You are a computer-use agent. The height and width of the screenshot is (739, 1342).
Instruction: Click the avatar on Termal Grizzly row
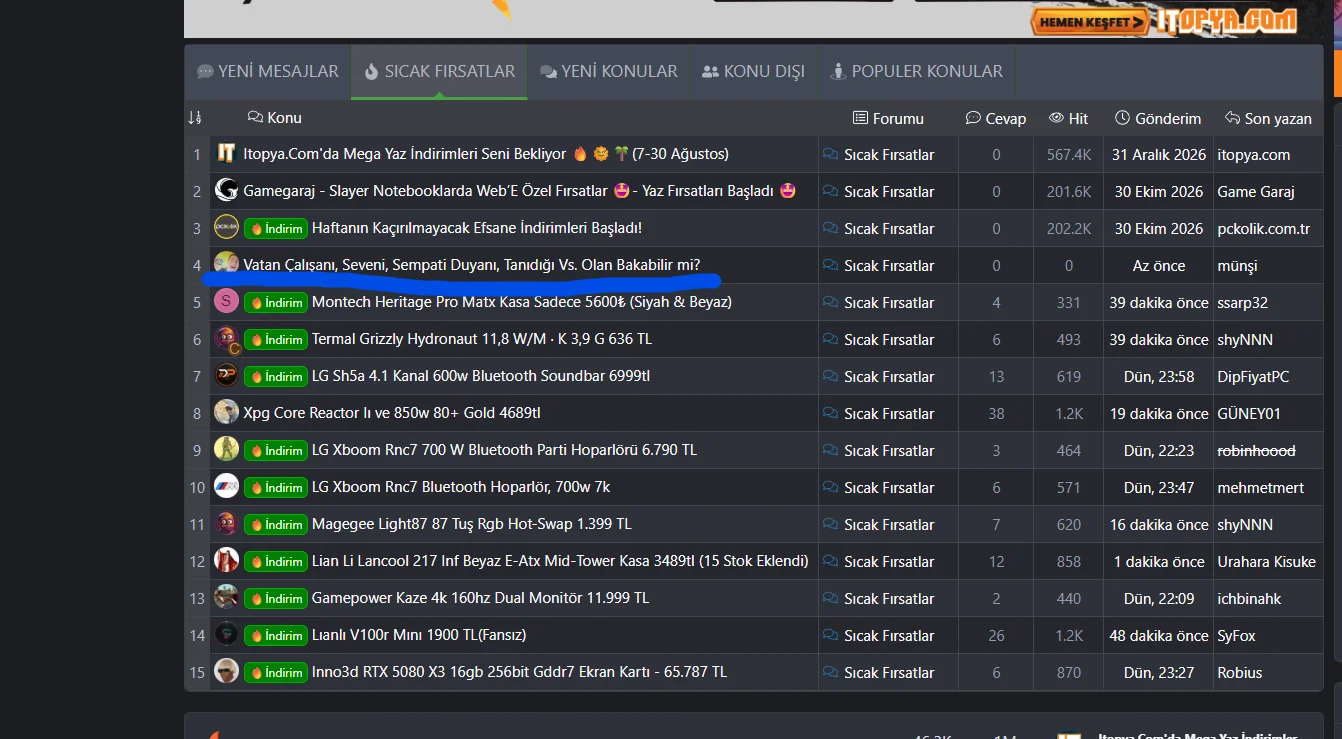226,339
